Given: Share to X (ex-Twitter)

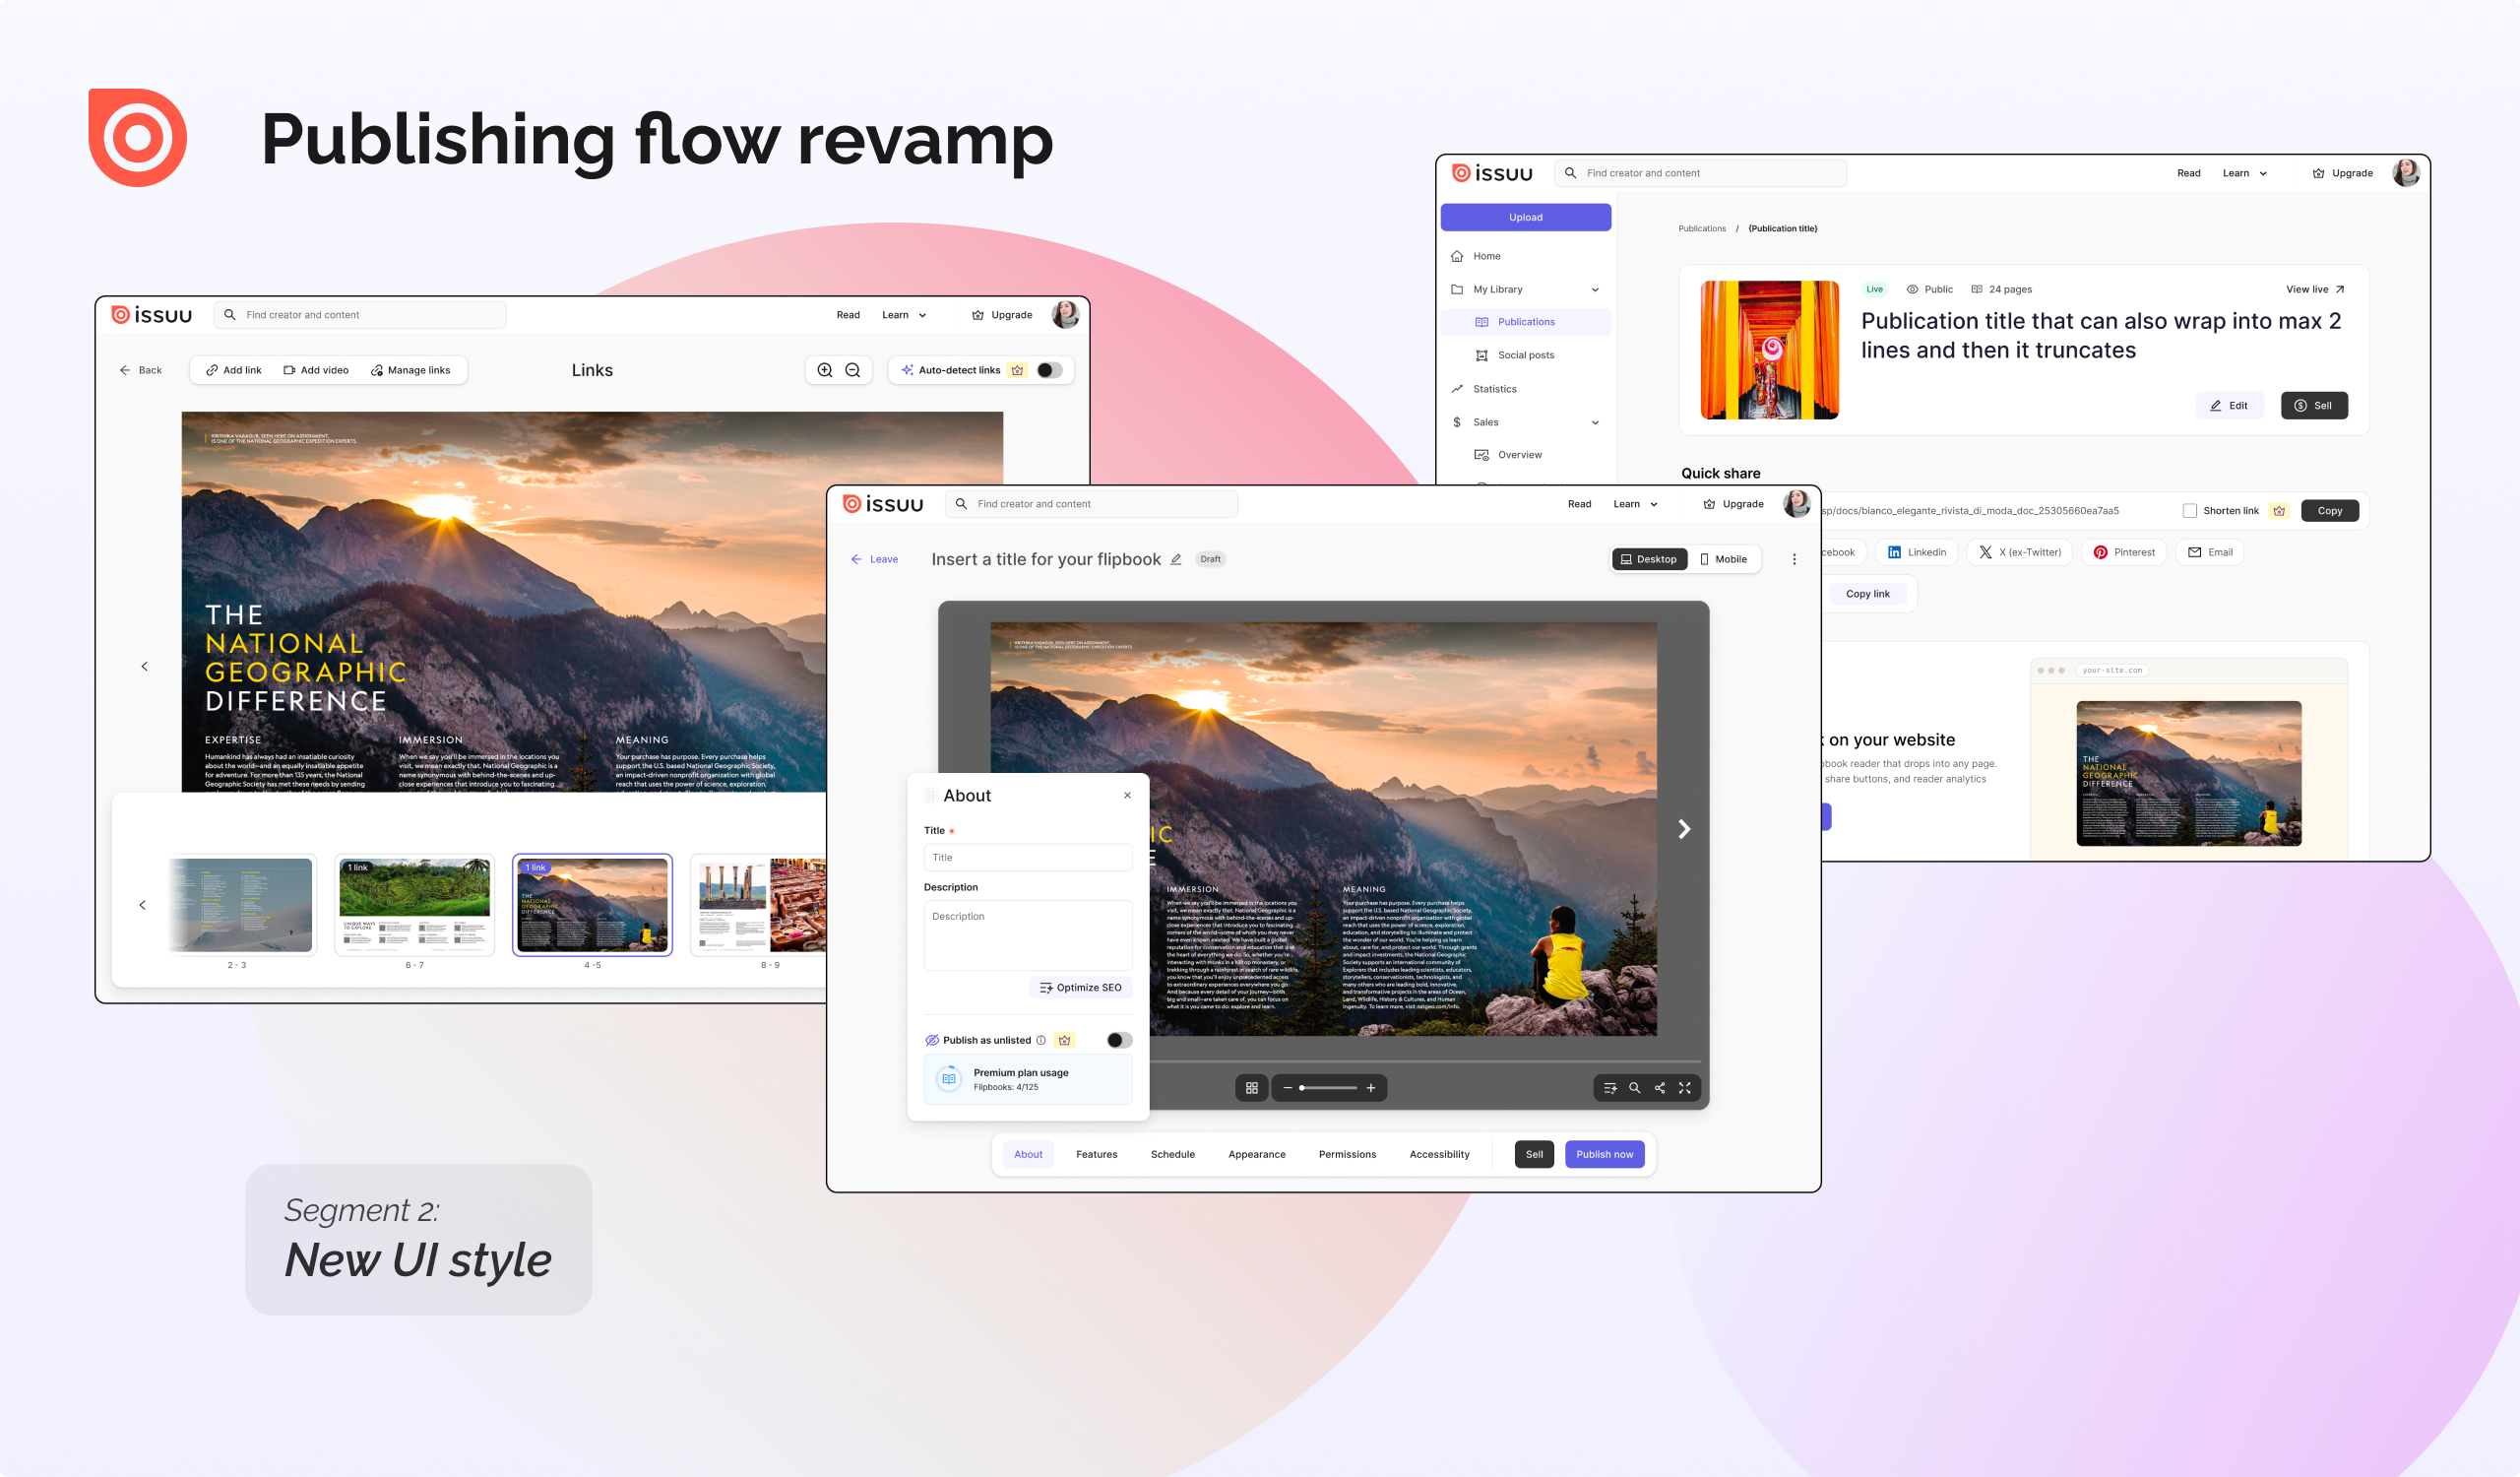Looking at the screenshot, I should (x=2019, y=552).
